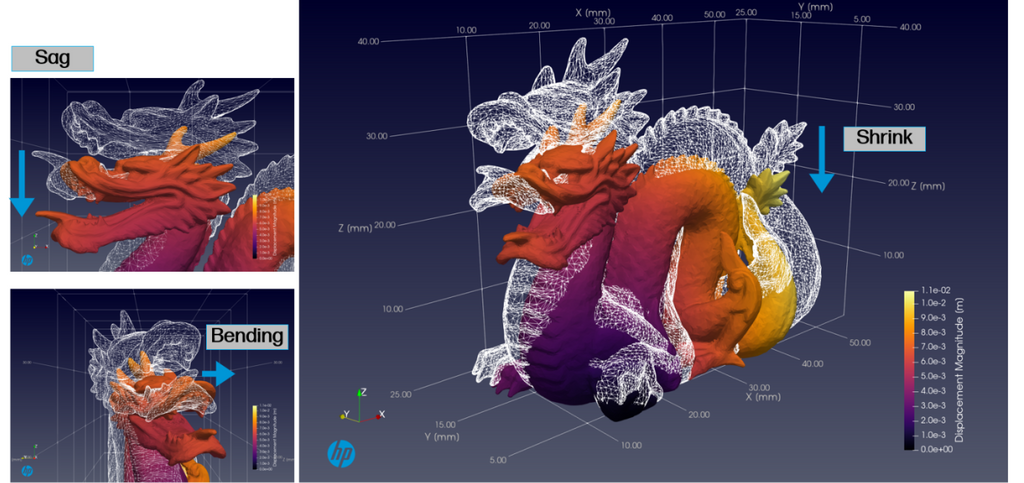
Task: Click the "1.1e-02" legend maximum value
Action: coord(936,292)
